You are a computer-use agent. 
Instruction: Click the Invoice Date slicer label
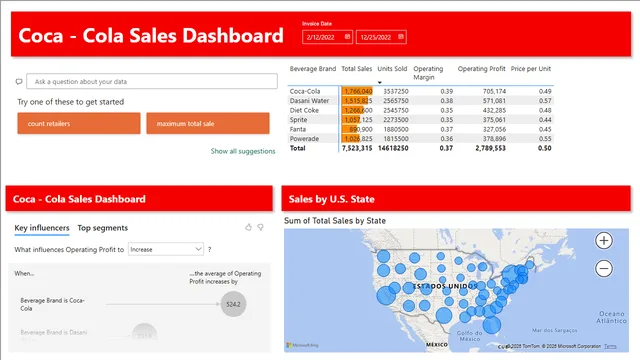(317, 24)
